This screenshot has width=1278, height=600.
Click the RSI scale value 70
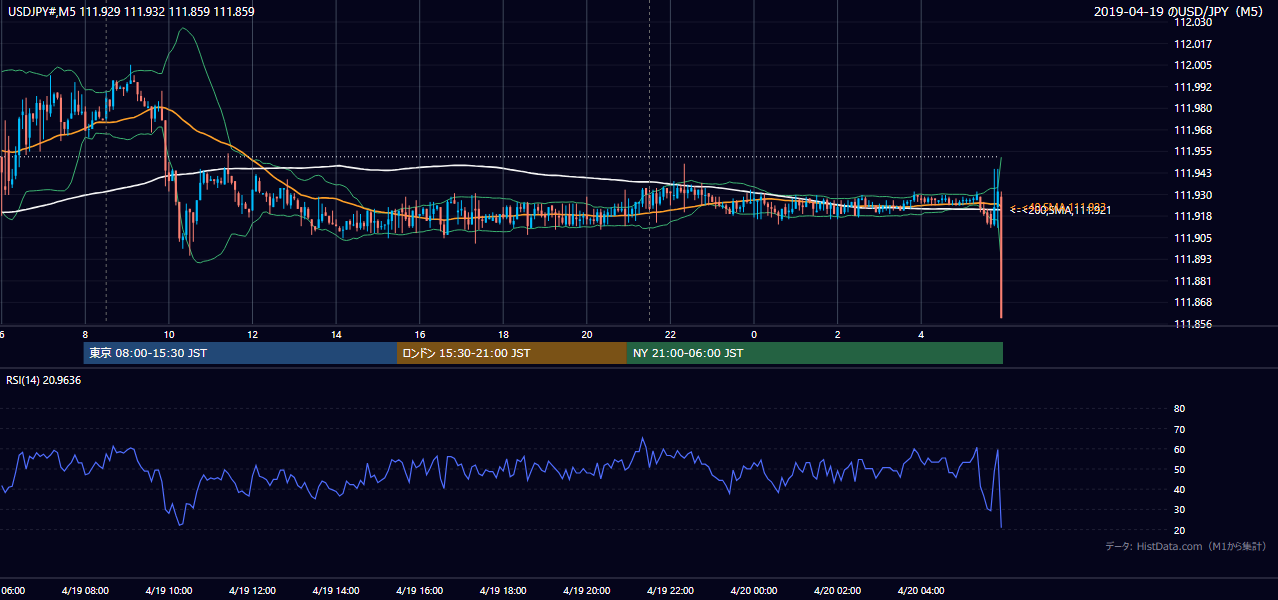click(1179, 429)
